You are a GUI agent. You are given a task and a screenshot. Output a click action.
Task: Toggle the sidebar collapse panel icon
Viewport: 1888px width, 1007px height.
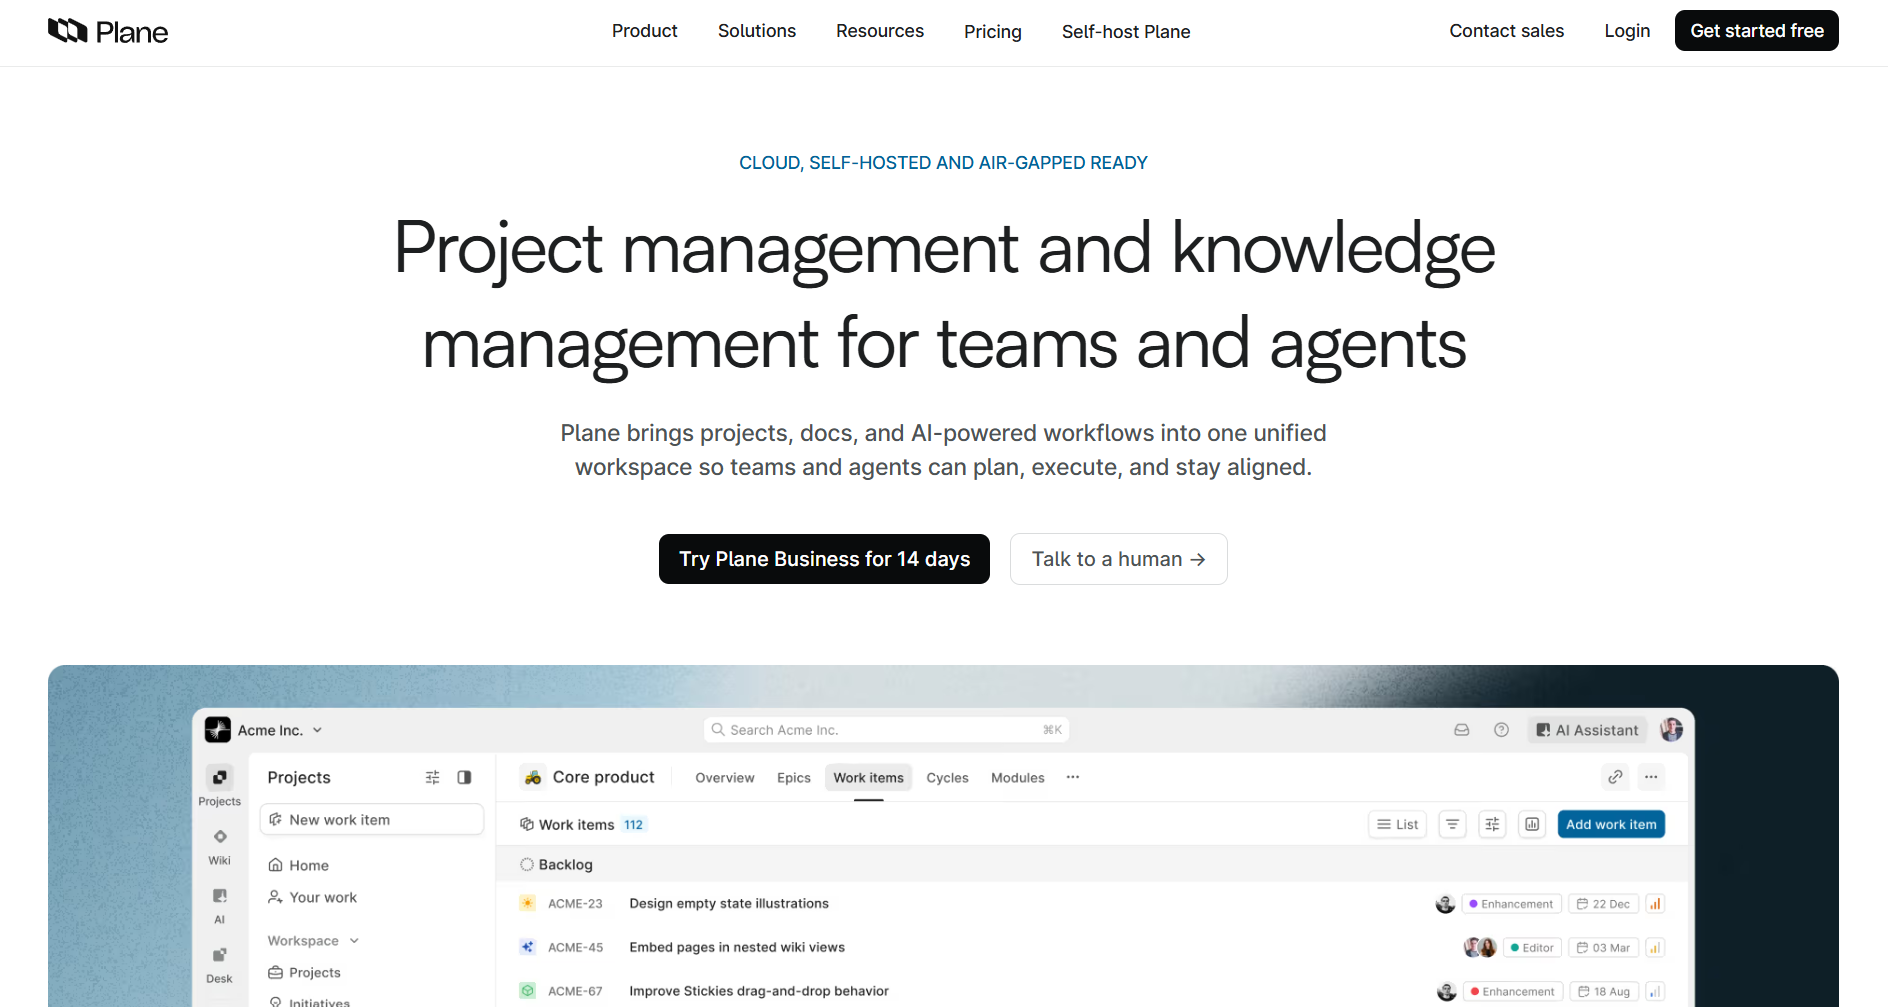(x=464, y=777)
